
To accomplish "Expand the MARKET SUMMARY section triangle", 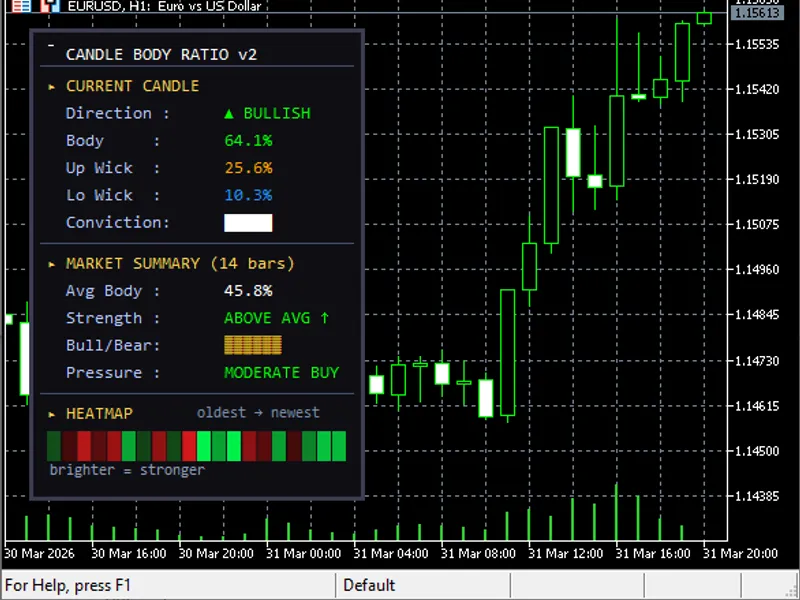I will click(x=52, y=264).
